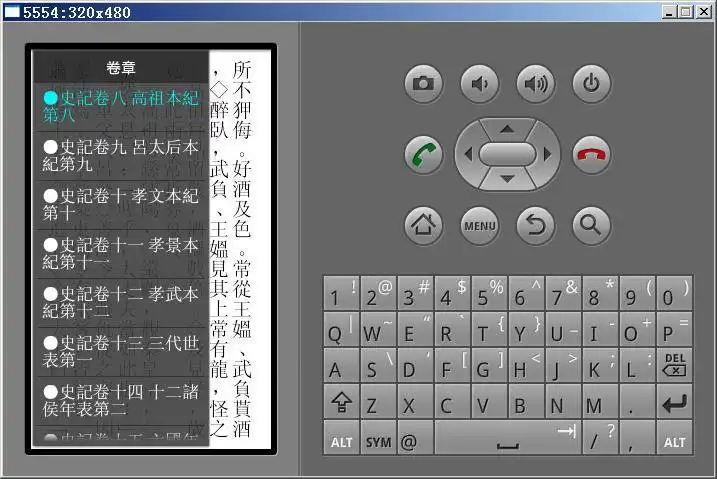Maximize the 5554 emulator window

pyautogui.click(x=686, y=12)
